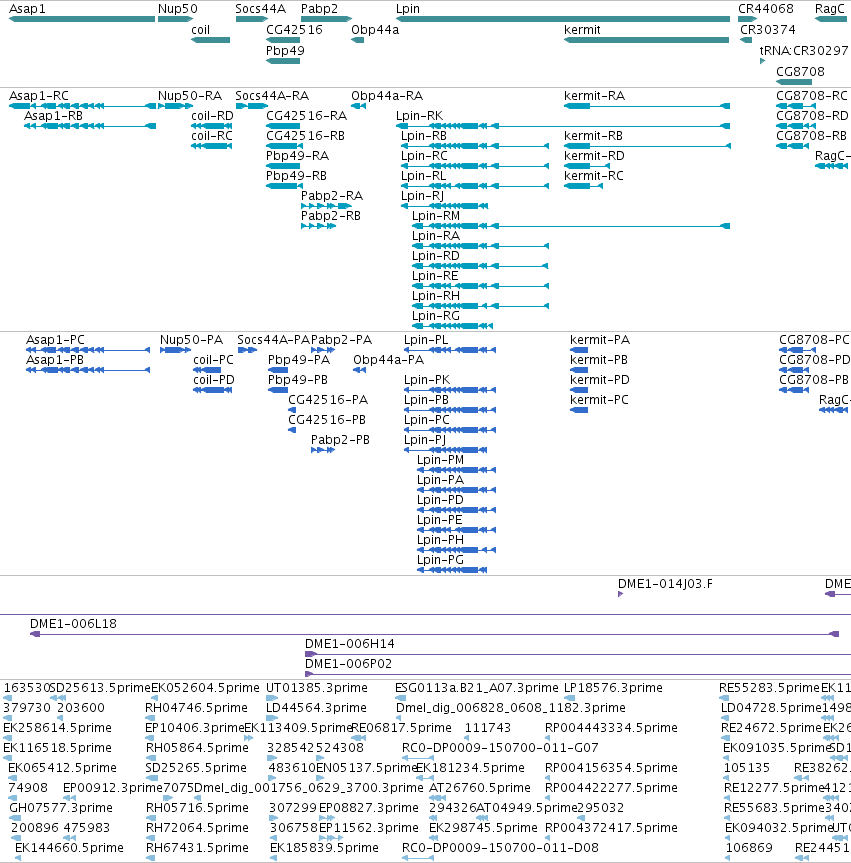Click the Socs44A-RA transcript label
This screenshot has height=863, width=851.
point(272,96)
